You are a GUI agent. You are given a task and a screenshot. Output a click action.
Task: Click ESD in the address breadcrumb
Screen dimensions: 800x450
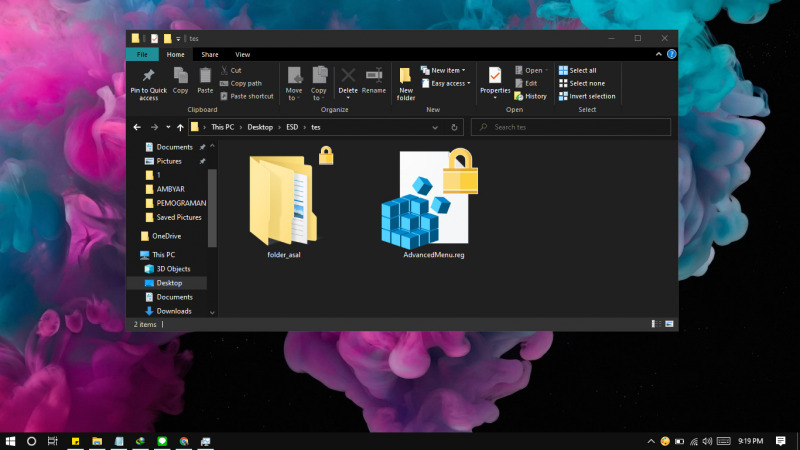click(x=292, y=127)
